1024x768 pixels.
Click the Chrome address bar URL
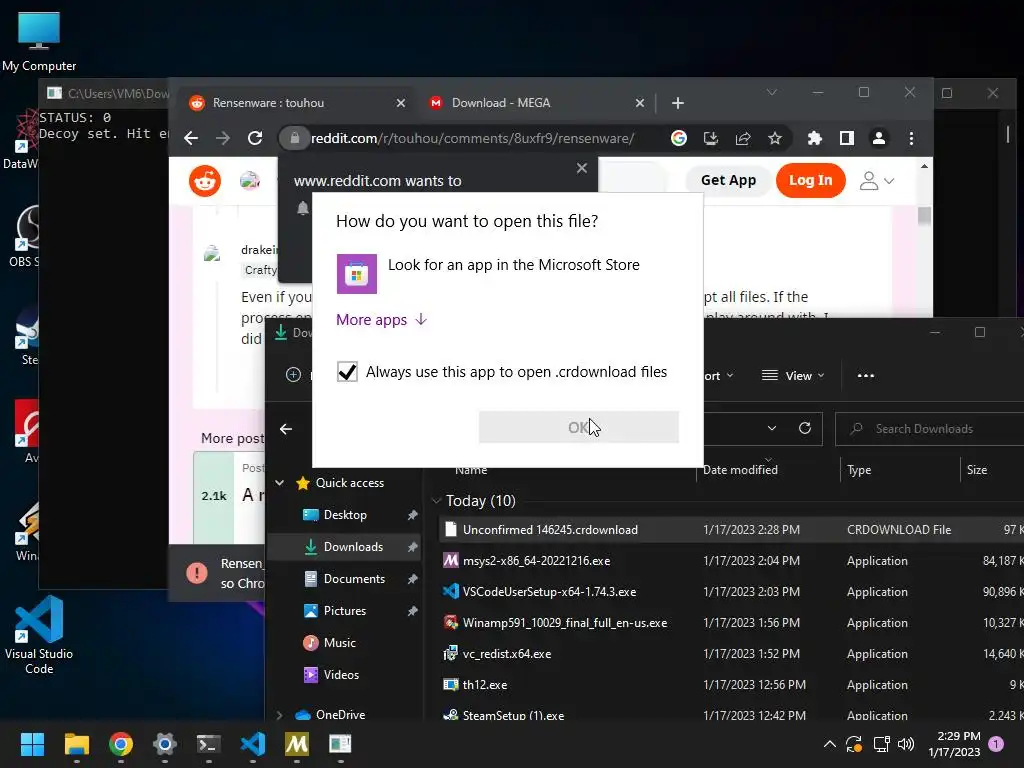tap(472, 138)
